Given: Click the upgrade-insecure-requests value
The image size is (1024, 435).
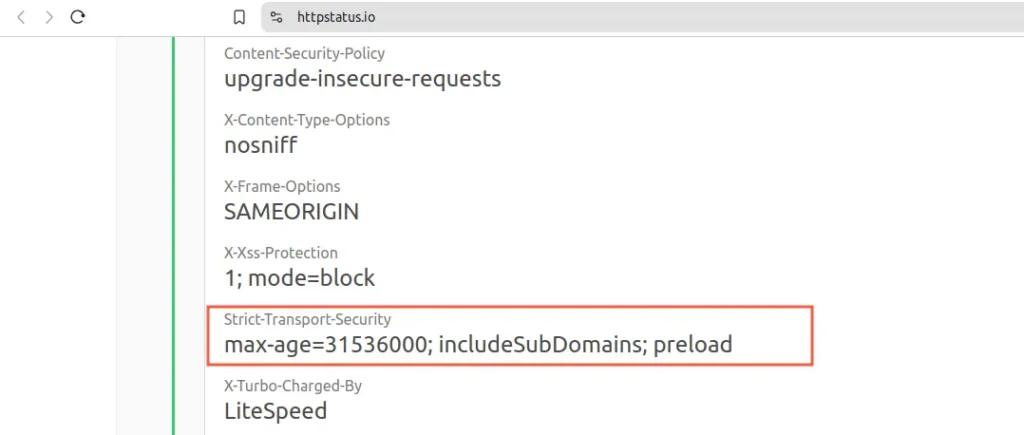Looking at the screenshot, I should coord(362,79).
